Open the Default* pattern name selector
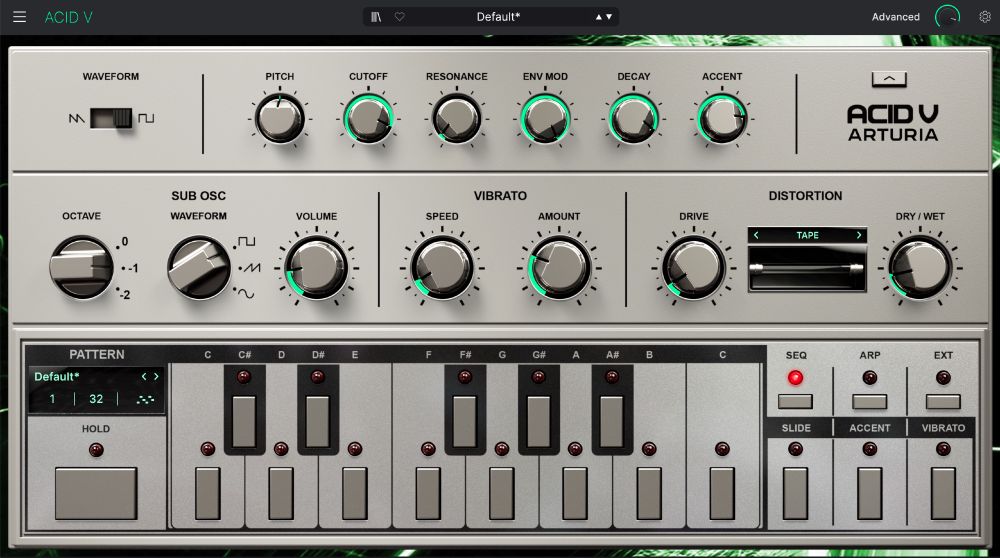The height and width of the screenshot is (558, 1000). 57,377
